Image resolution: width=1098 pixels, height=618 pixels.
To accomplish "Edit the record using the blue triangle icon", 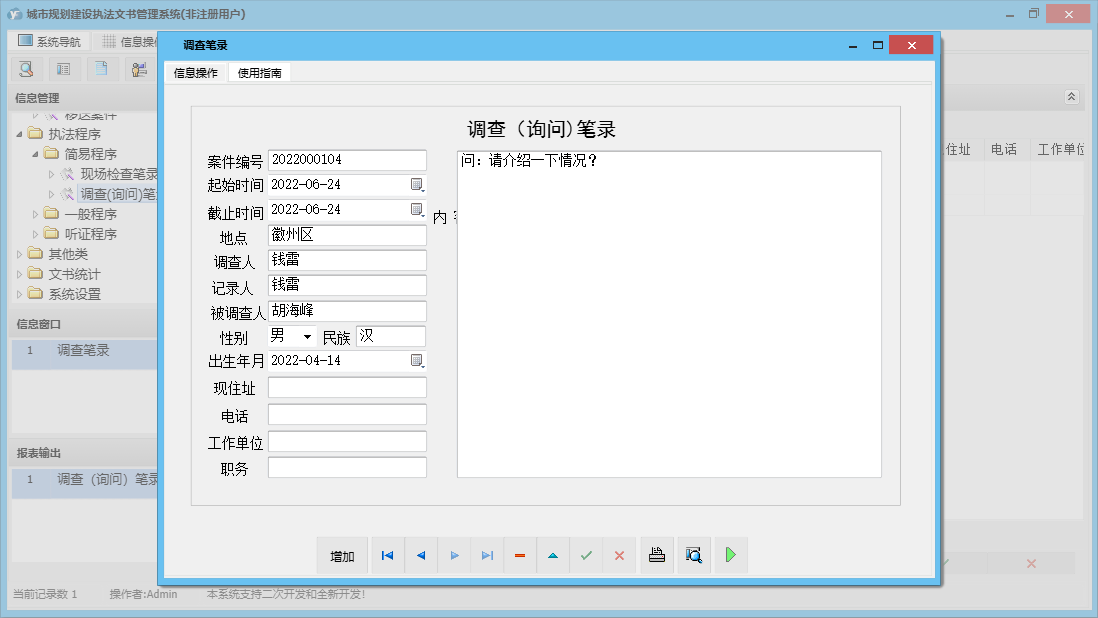I will 553,555.
